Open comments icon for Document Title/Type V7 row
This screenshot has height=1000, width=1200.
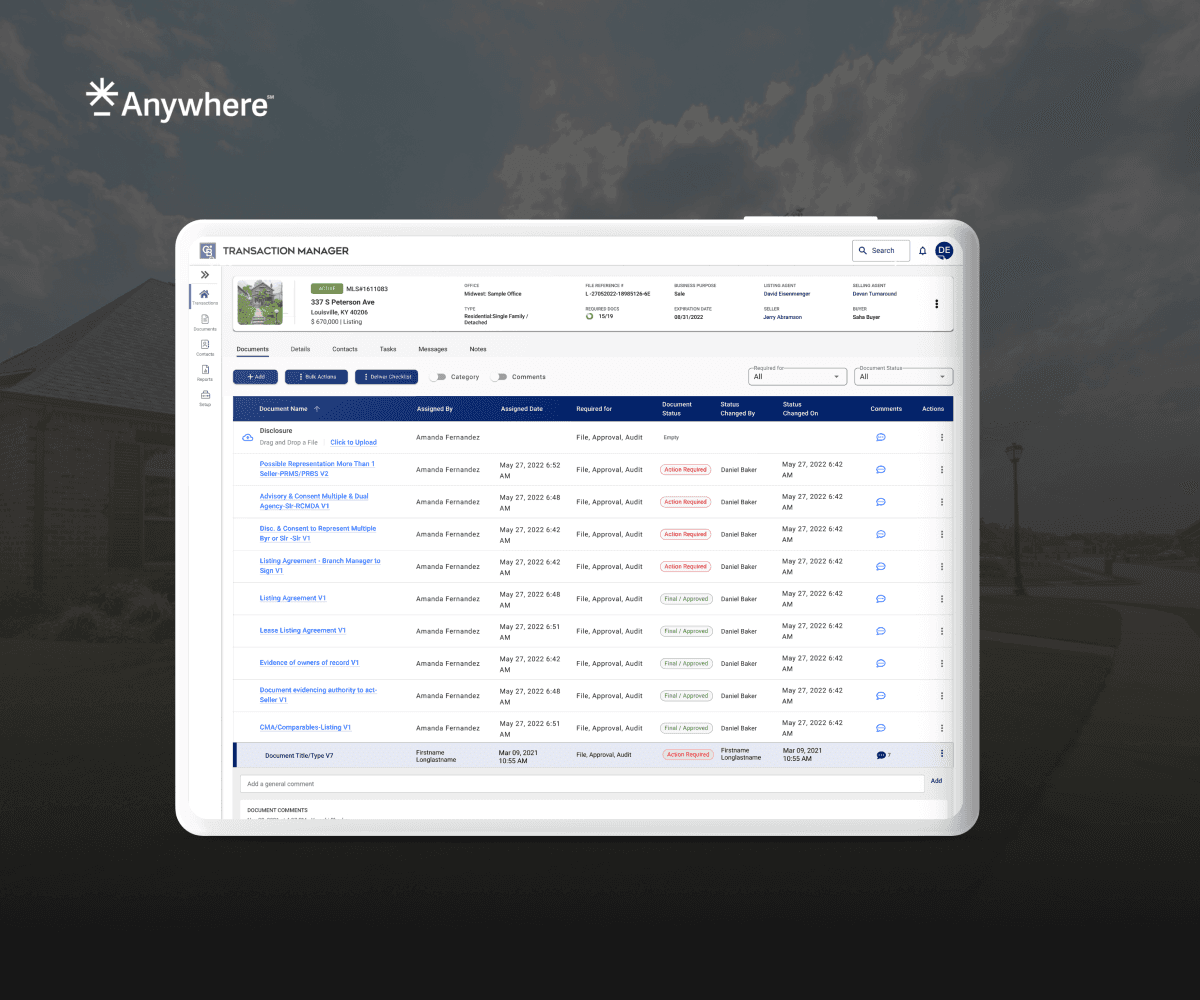click(x=881, y=755)
